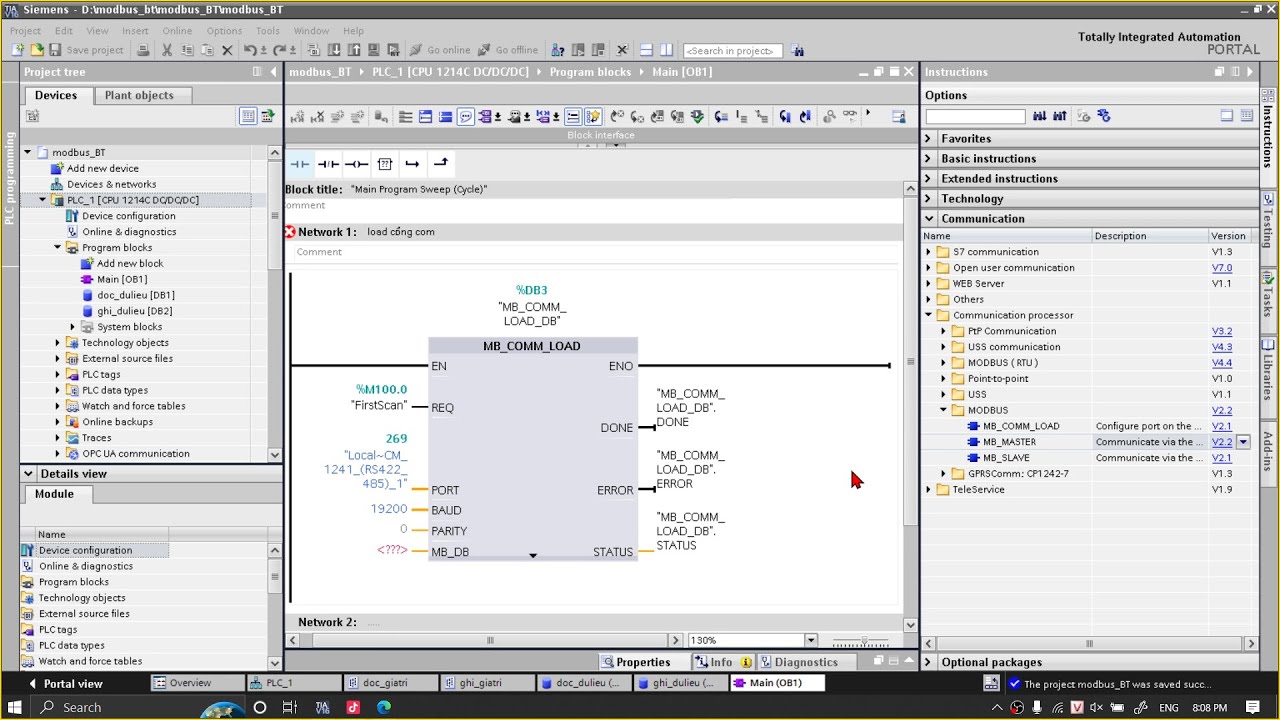Expand the PtP Communication folder
Screen dimensions: 1280x720
point(943,331)
